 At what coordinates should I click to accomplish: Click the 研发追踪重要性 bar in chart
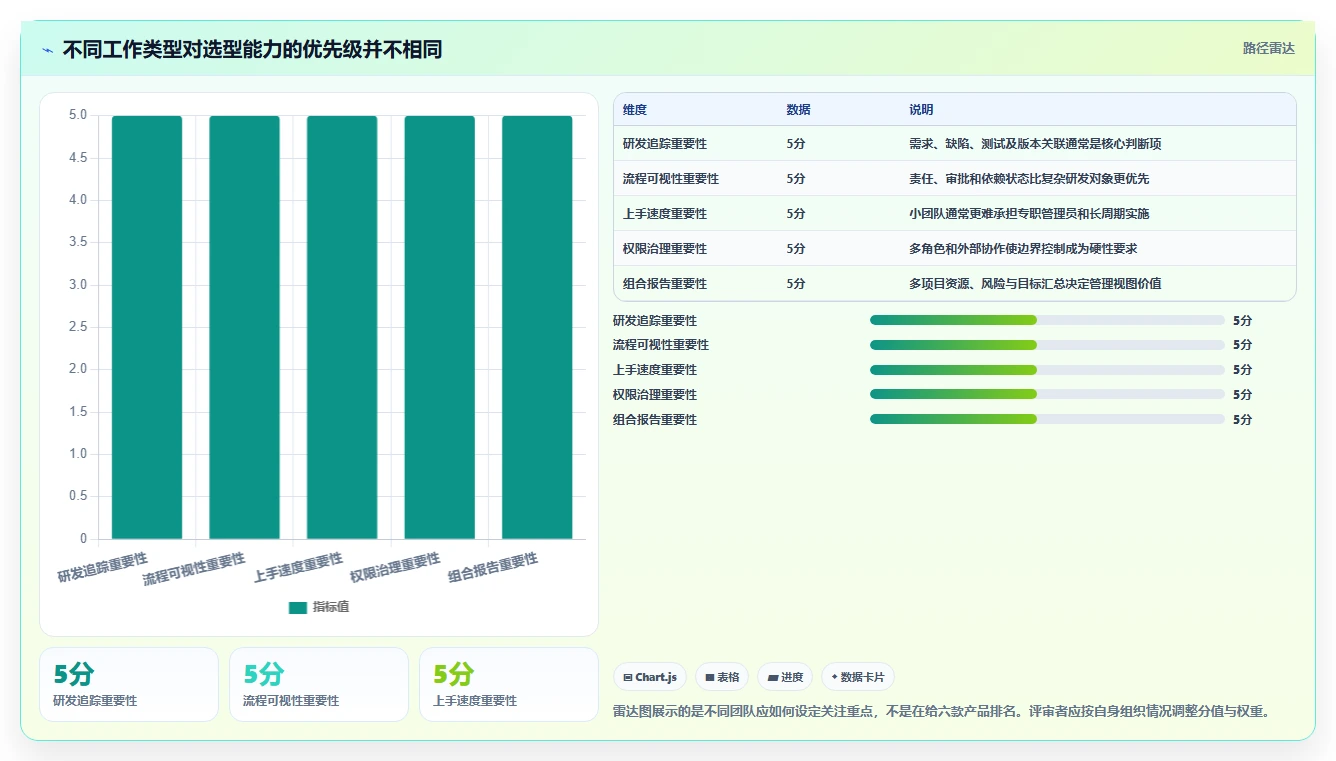click(x=147, y=327)
